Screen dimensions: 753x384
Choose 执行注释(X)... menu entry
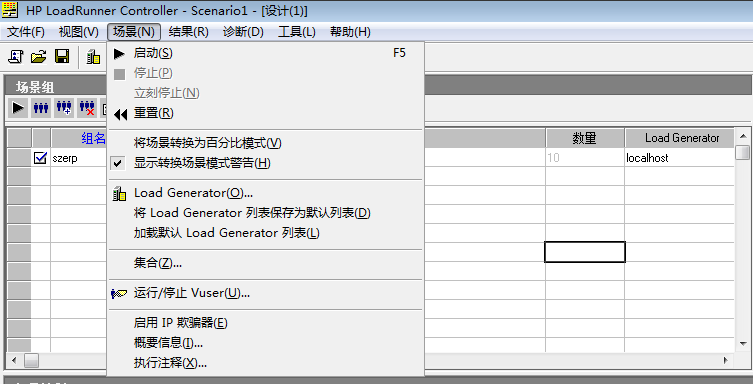point(266,363)
